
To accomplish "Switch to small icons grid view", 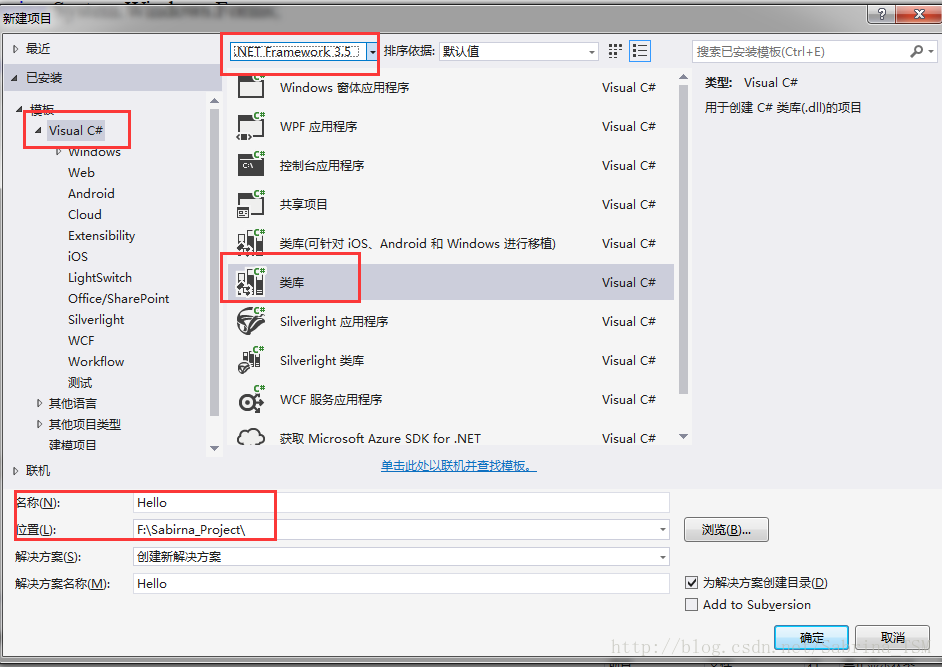I will click(x=614, y=51).
